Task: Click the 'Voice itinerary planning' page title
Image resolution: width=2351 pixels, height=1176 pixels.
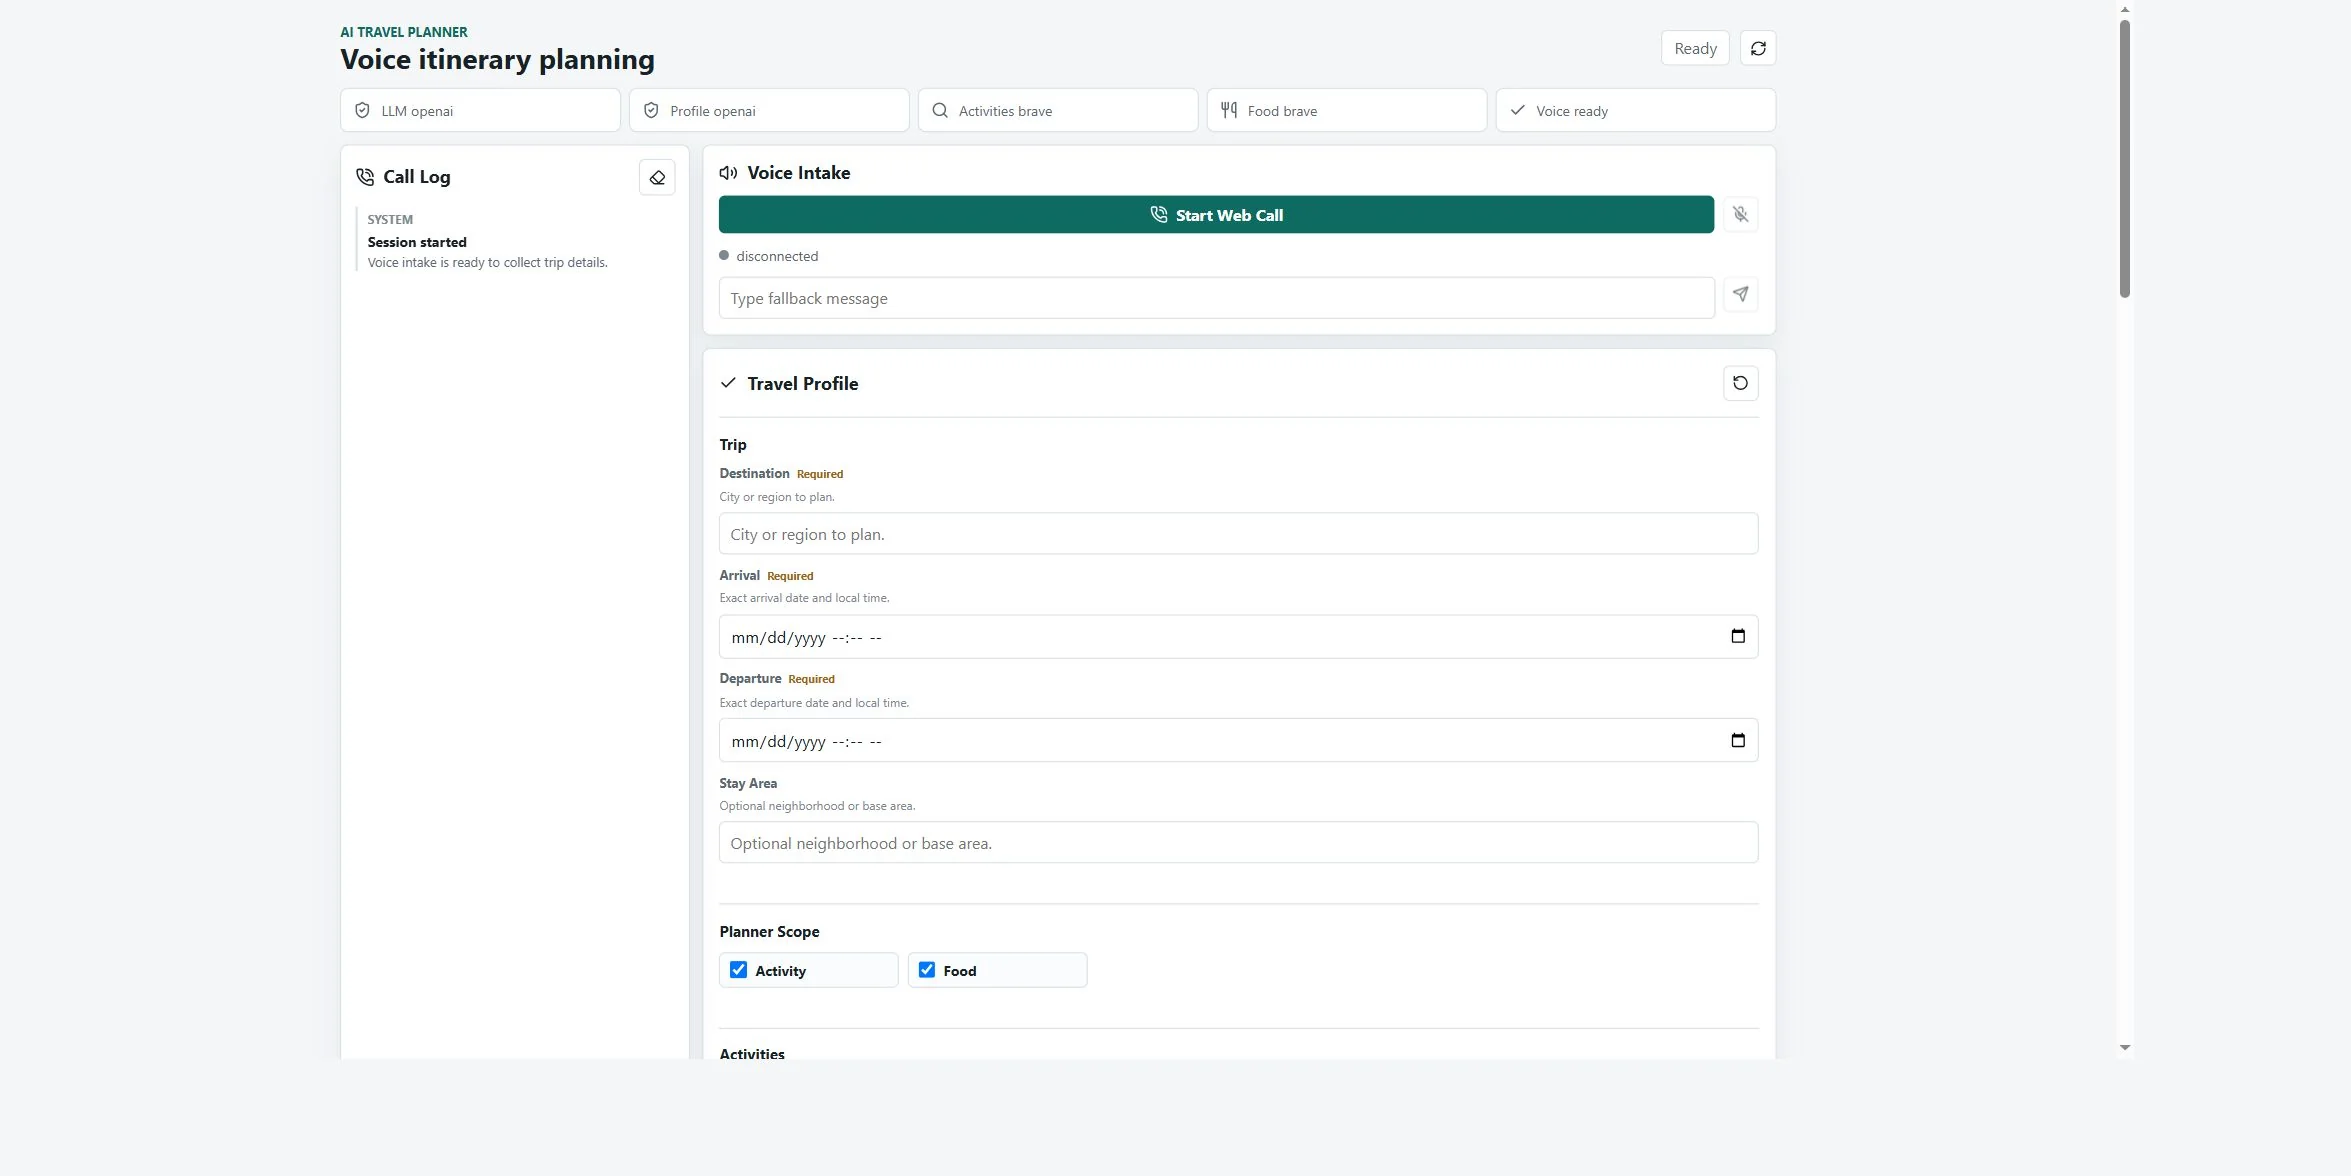Action: tap(497, 60)
